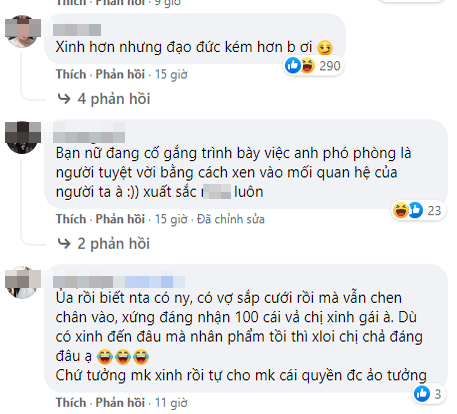The width and height of the screenshot is (457, 414).
Task: Click Thích under the "Bạn nữ đang cố gắng" comment
Action: [71, 219]
